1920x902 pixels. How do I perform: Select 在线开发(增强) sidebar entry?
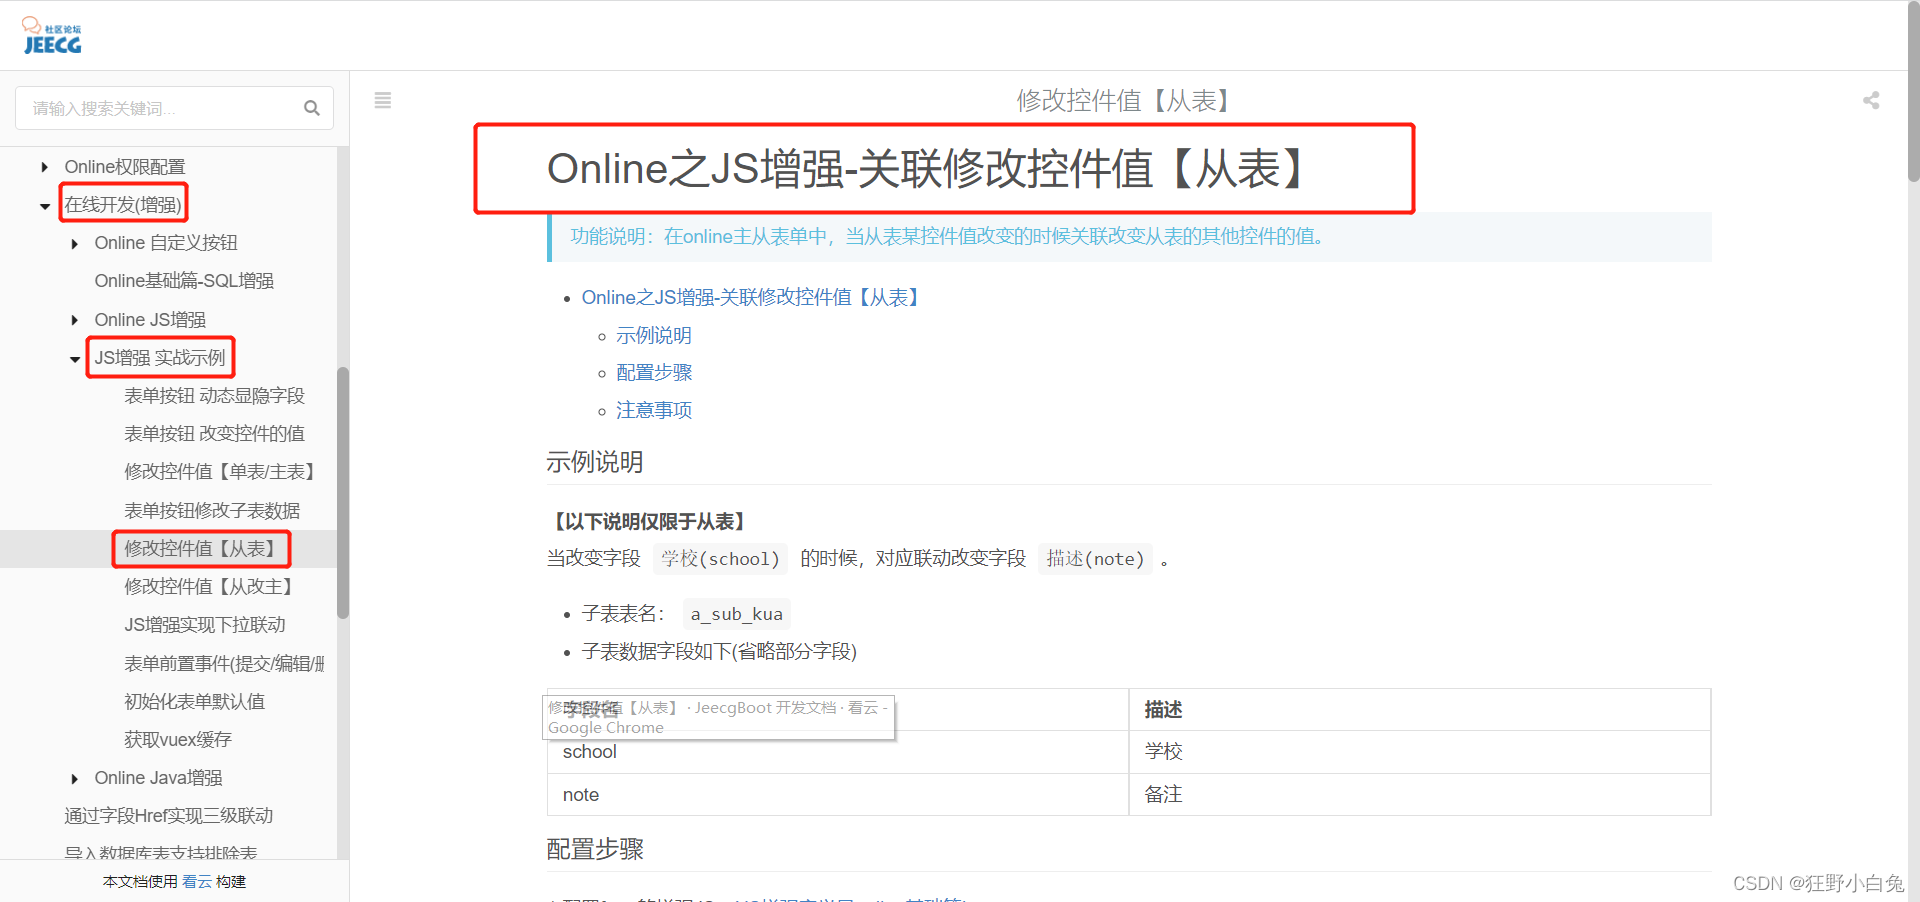click(123, 205)
